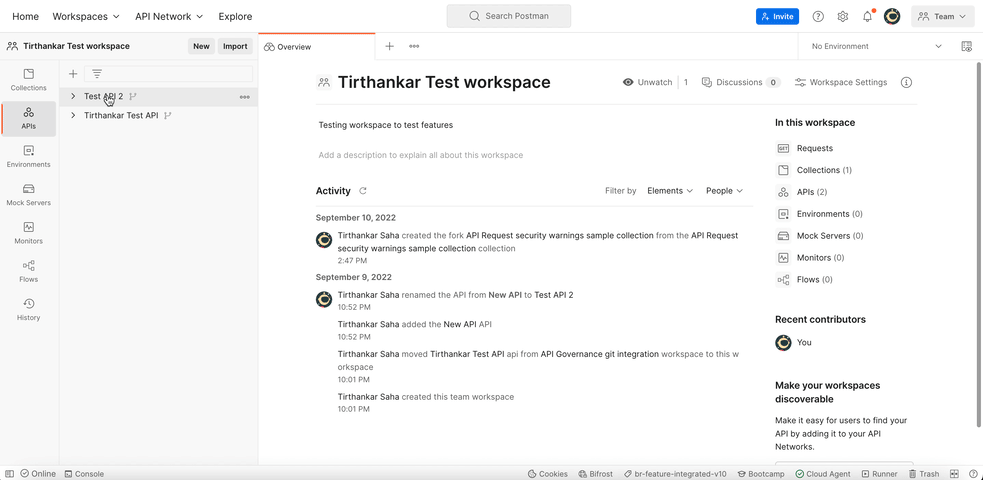Open the API Network dropdown menu
The height and width of the screenshot is (480, 983).
pyautogui.click(x=169, y=17)
